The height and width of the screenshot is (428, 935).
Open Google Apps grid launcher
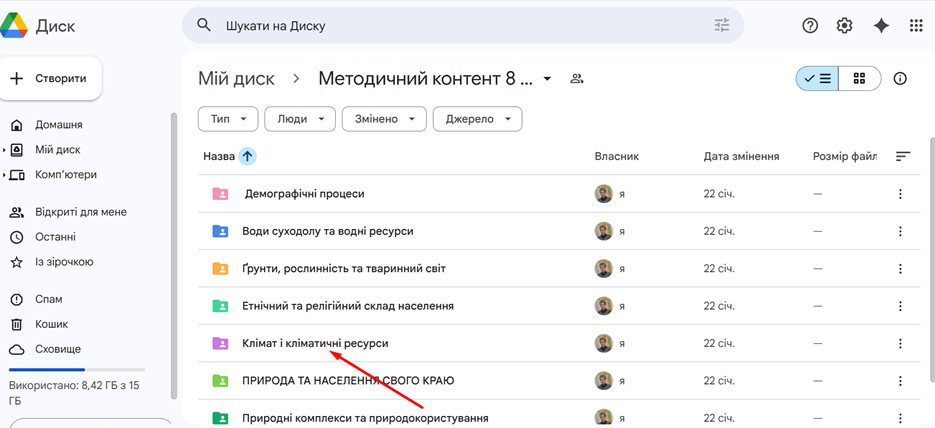coord(916,26)
